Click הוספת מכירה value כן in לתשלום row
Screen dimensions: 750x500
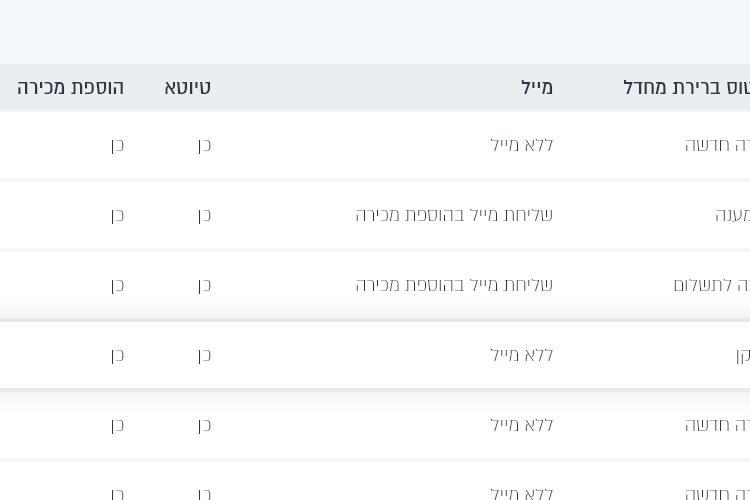[117, 285]
